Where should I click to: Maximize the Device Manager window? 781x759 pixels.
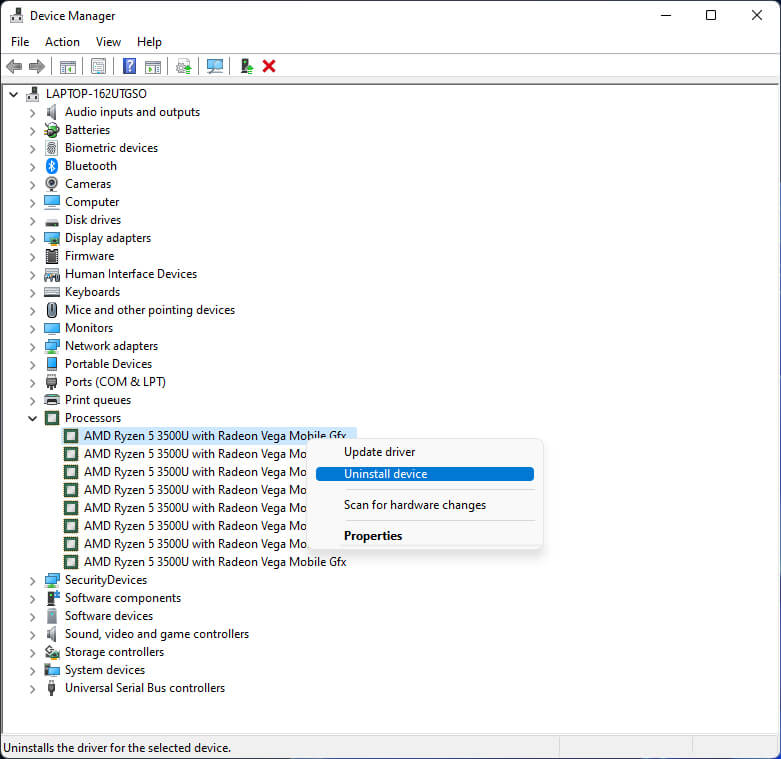coord(711,15)
